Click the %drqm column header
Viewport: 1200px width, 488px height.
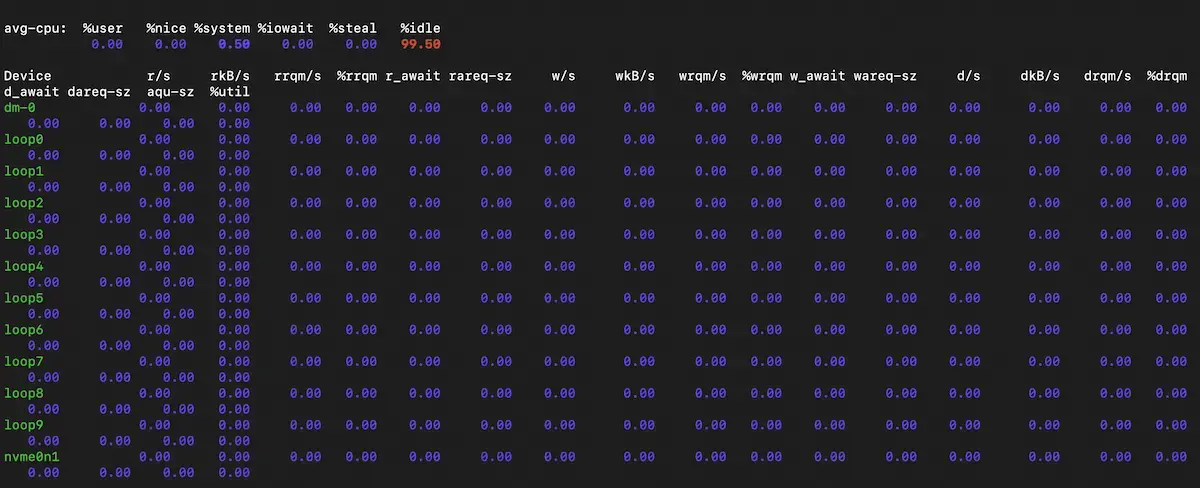[x=1166, y=75]
